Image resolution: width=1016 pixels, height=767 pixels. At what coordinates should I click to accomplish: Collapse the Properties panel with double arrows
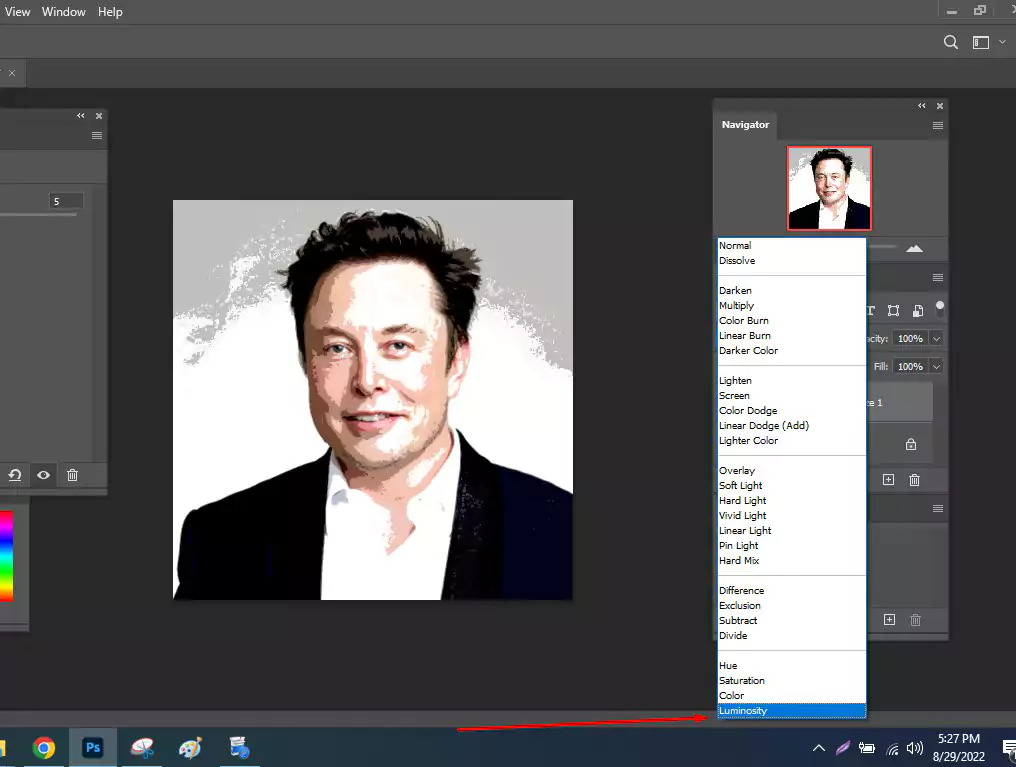click(x=80, y=115)
